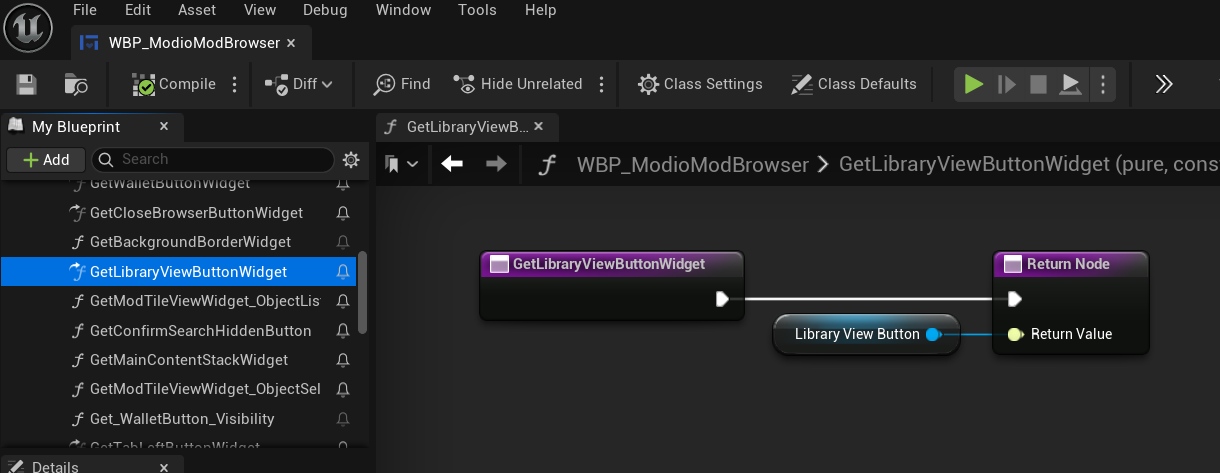Click the Find toolbar button
This screenshot has height=473, width=1220.
tap(402, 84)
